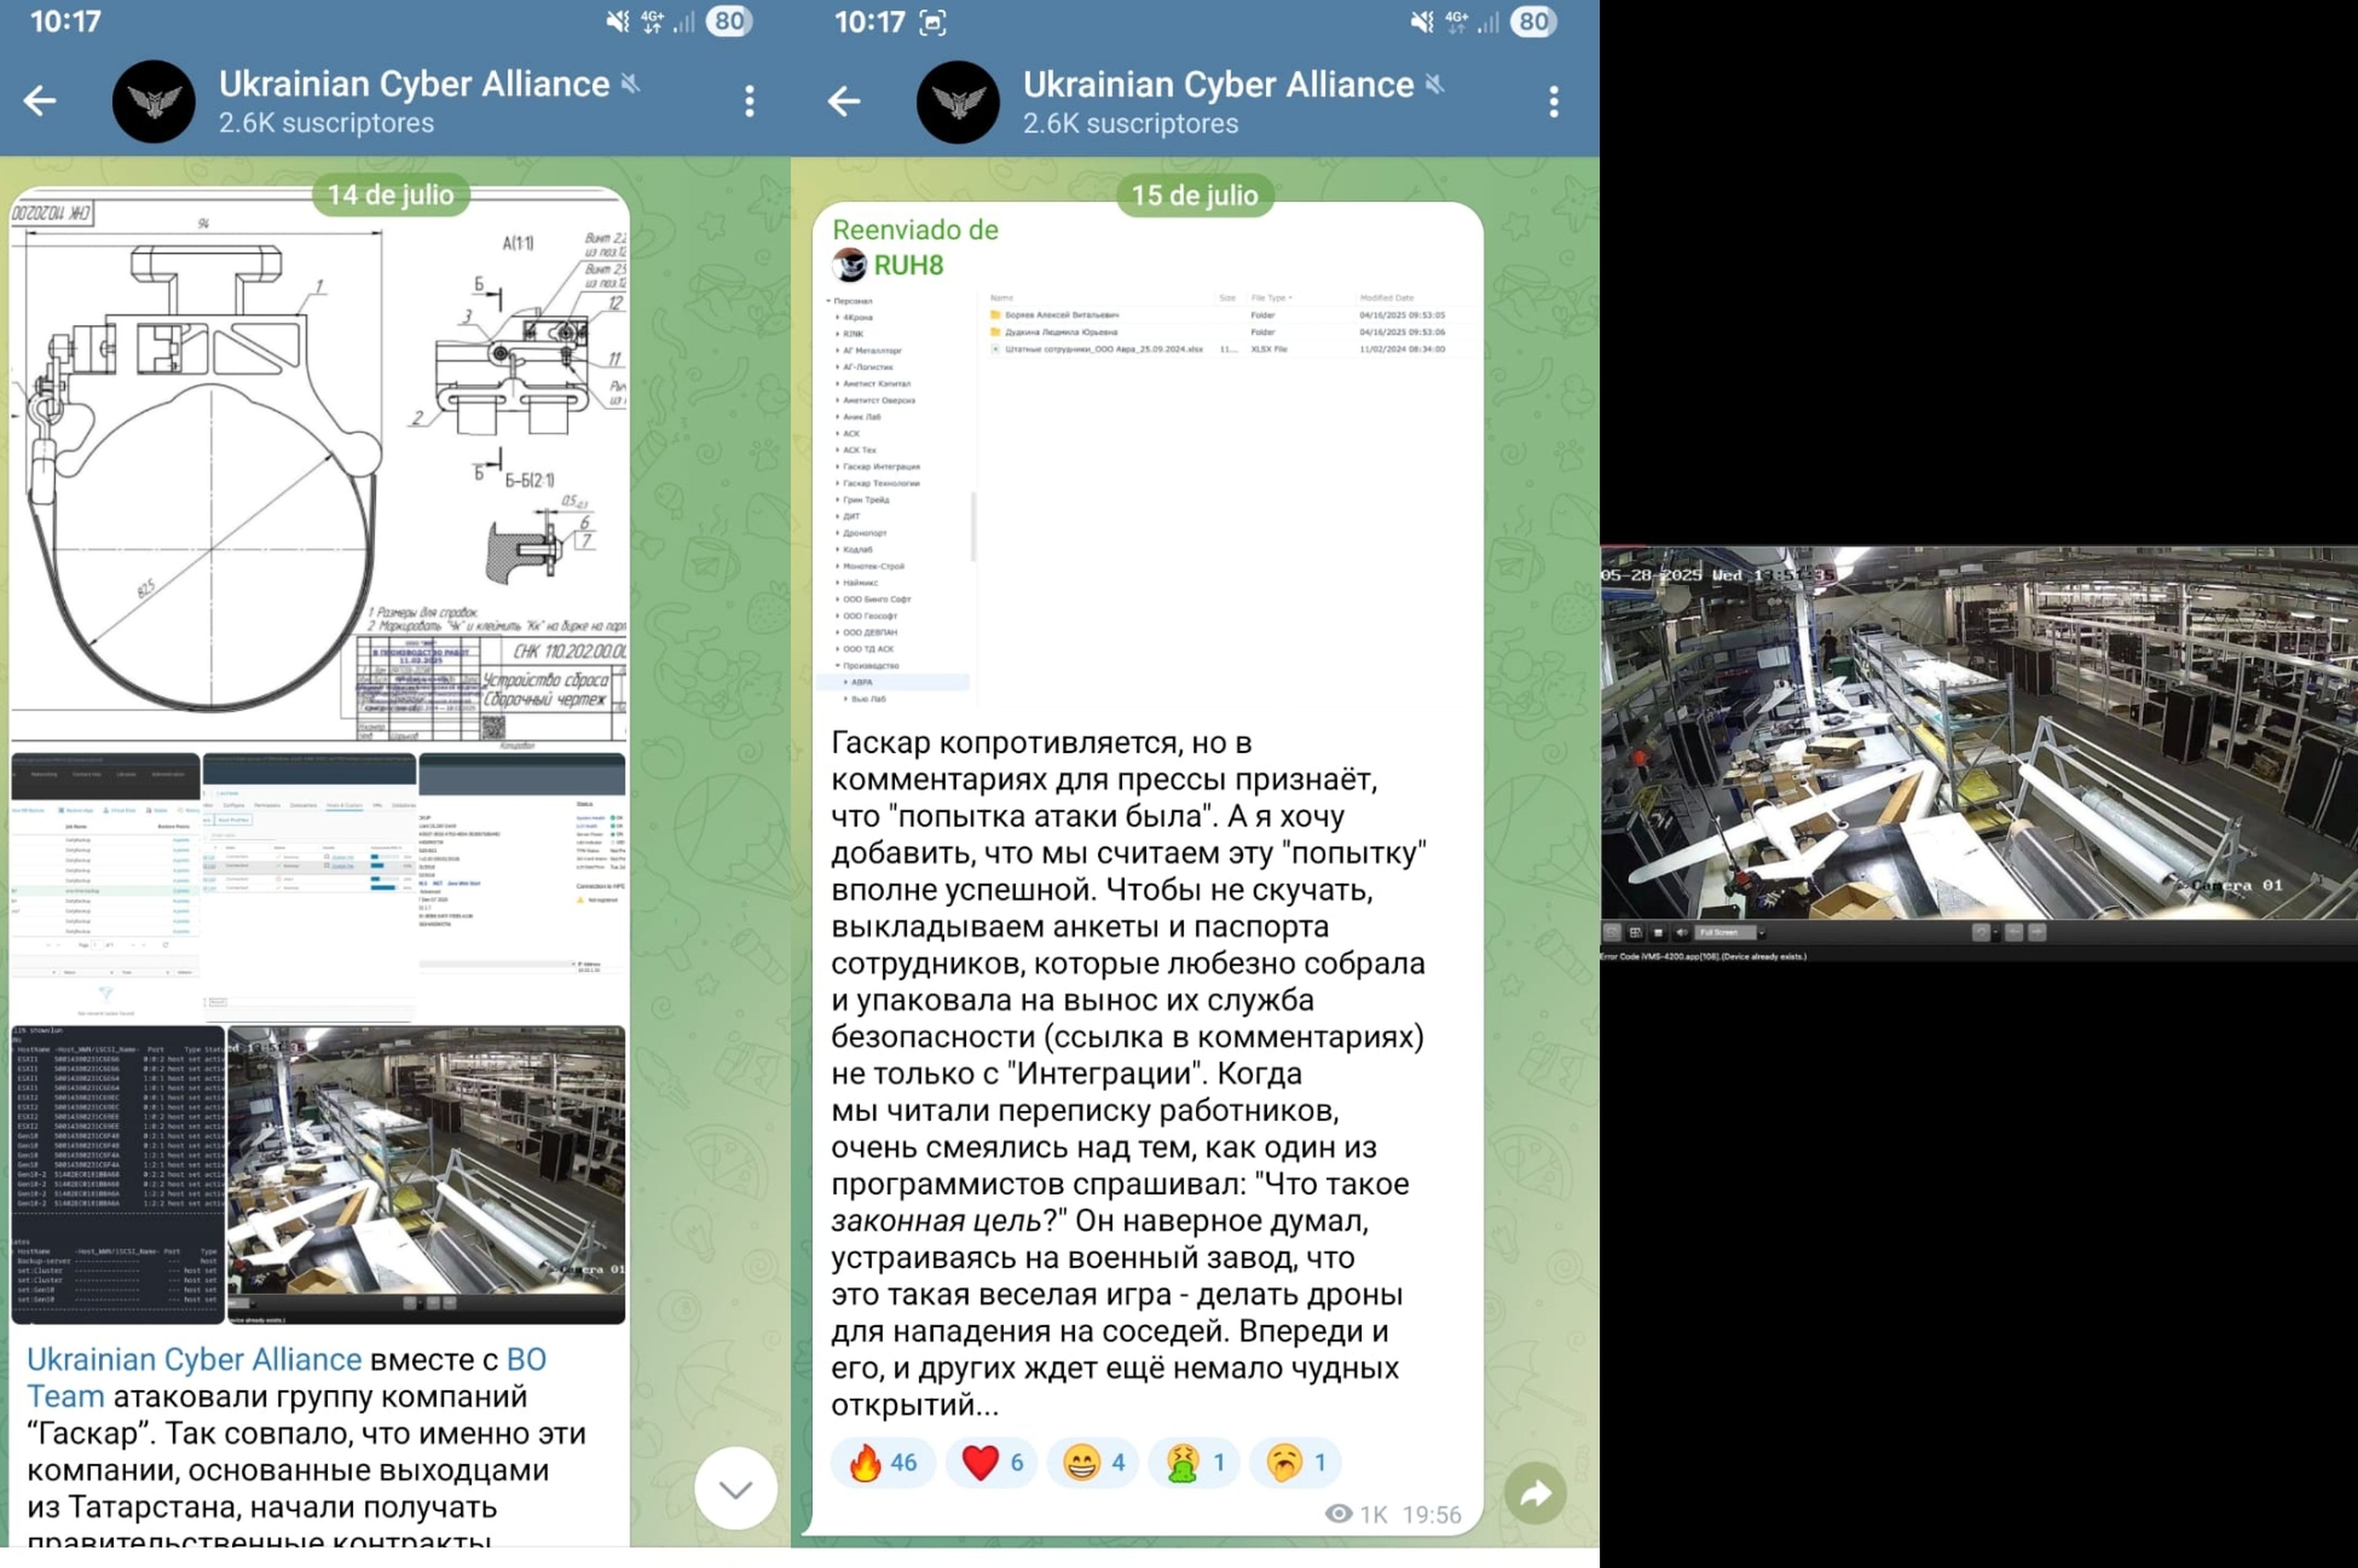Open the "Full Screen" dropdown
Screen dimensions: 2358x1568
[1731, 933]
